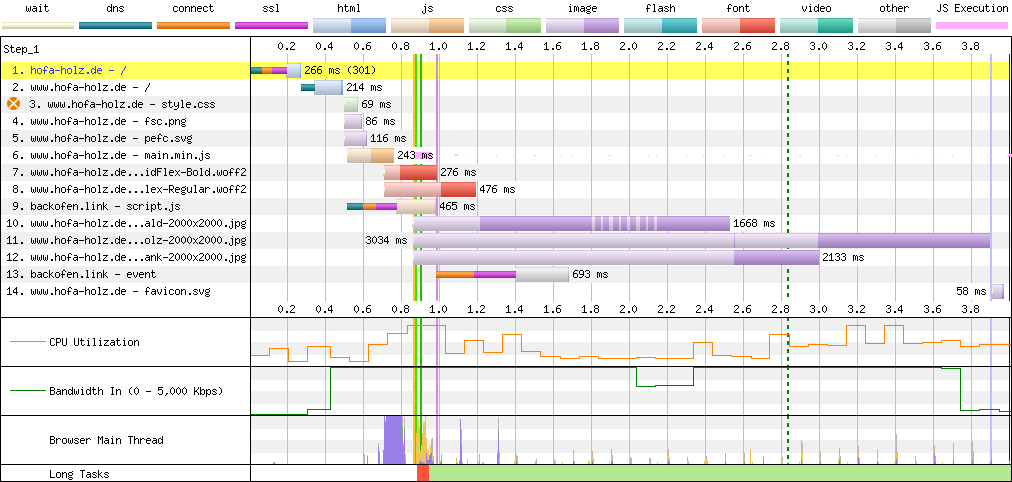
Task: Select the 'ssl' legend color bar
Action: [271, 26]
